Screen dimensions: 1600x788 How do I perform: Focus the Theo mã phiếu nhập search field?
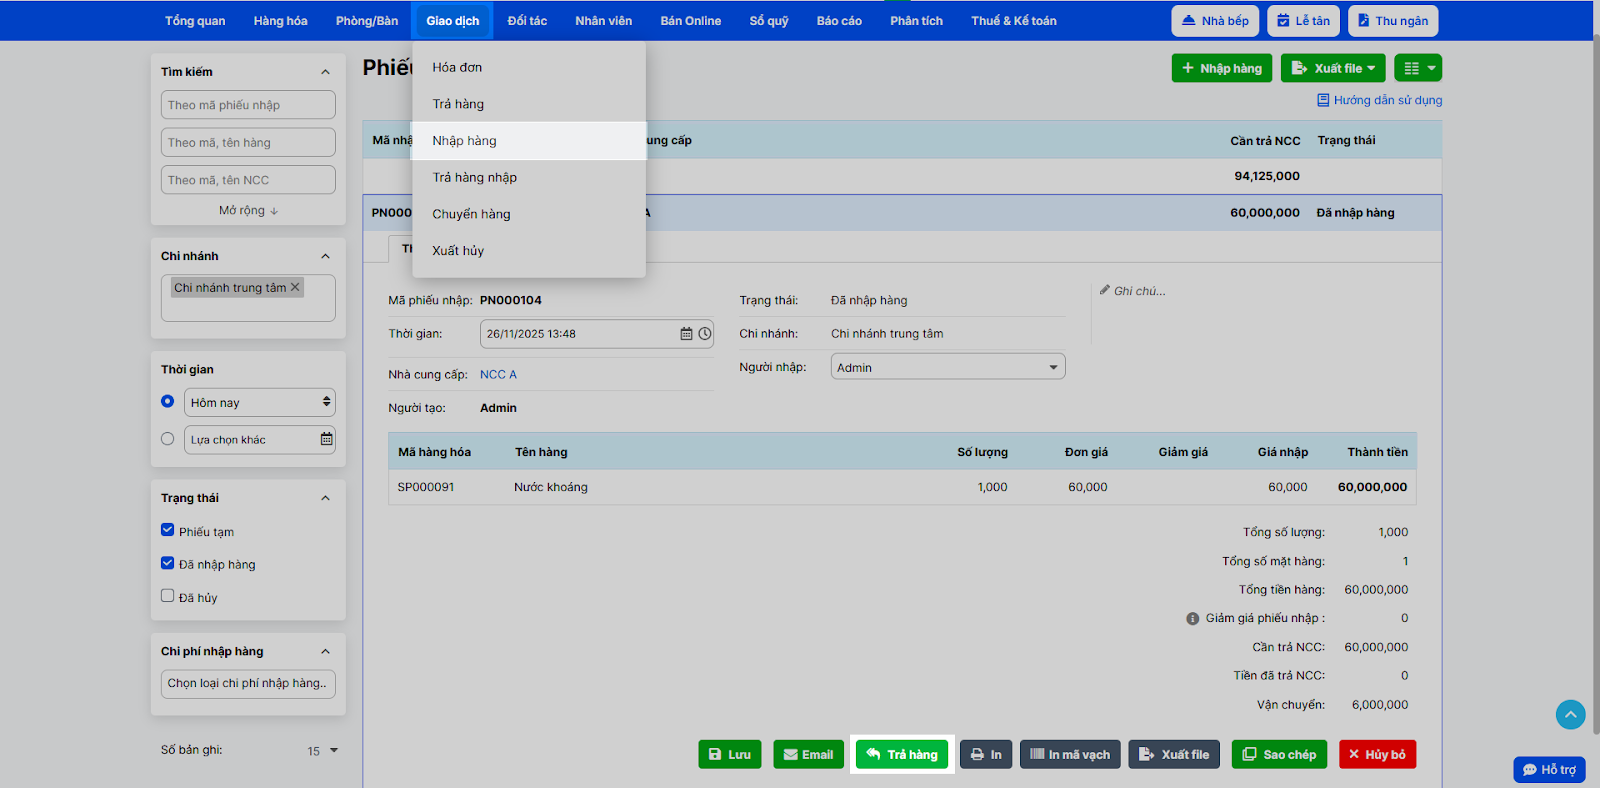tap(248, 105)
